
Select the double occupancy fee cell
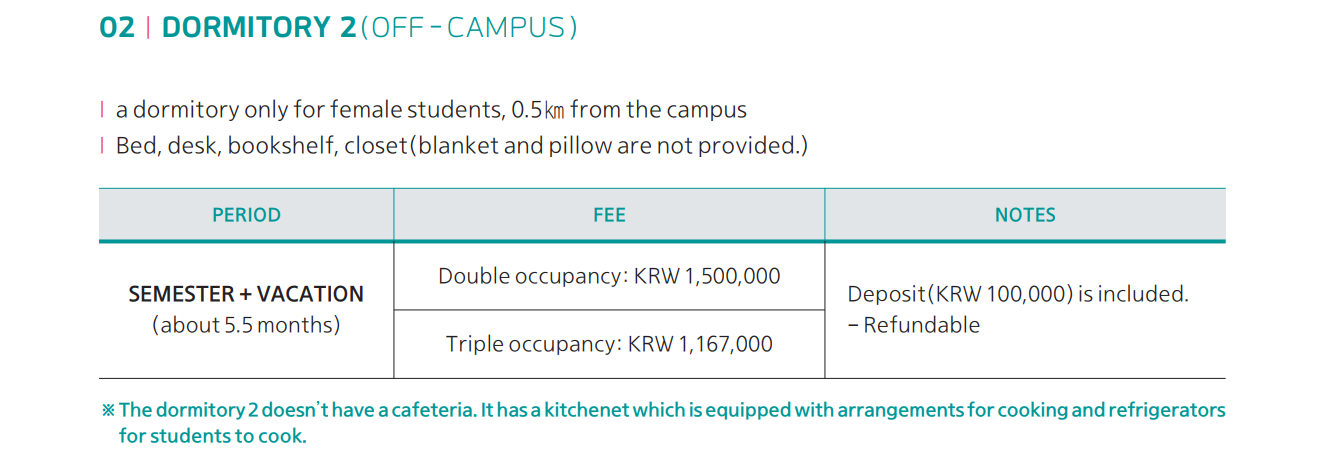tap(609, 276)
